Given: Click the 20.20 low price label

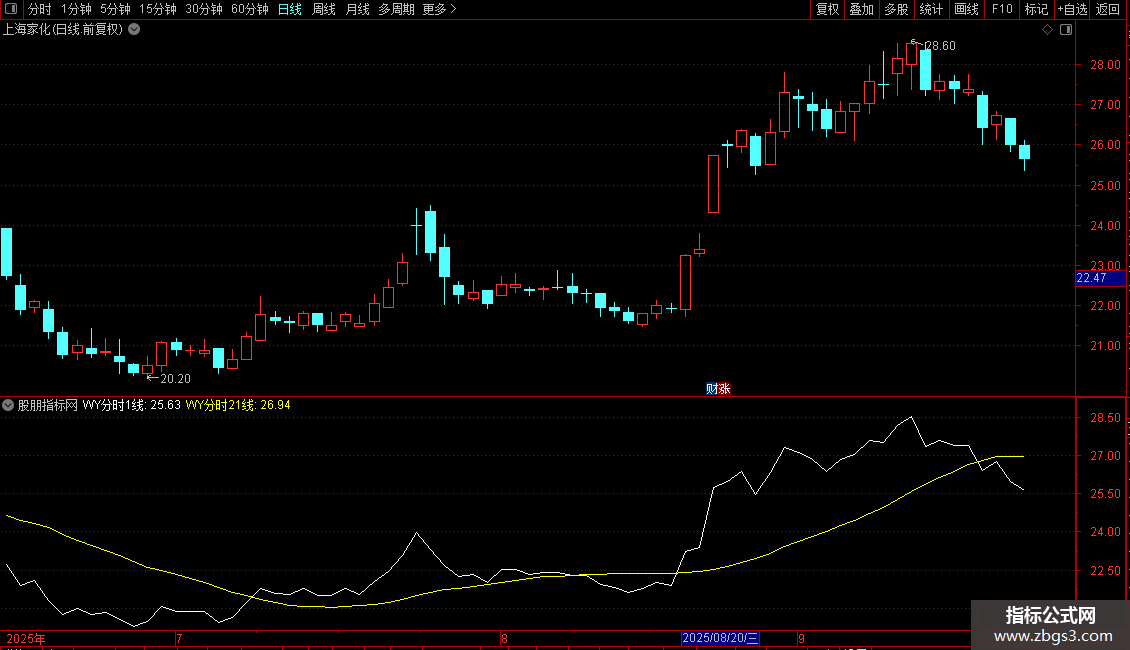Looking at the screenshot, I should point(175,378).
